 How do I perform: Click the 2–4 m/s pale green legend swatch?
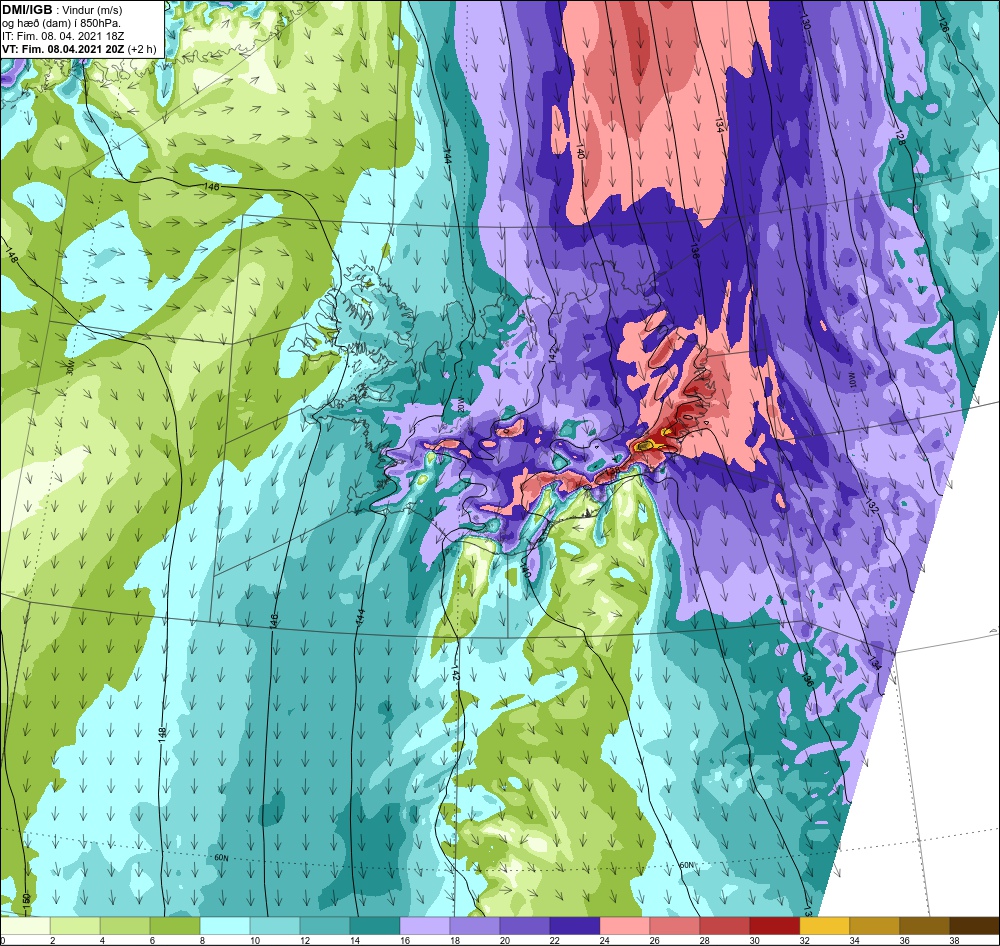75,926
